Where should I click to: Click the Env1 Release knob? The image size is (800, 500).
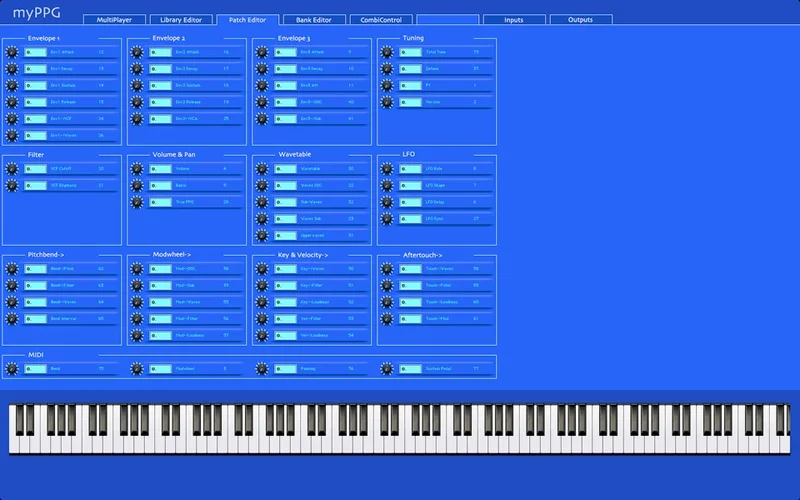12,102
